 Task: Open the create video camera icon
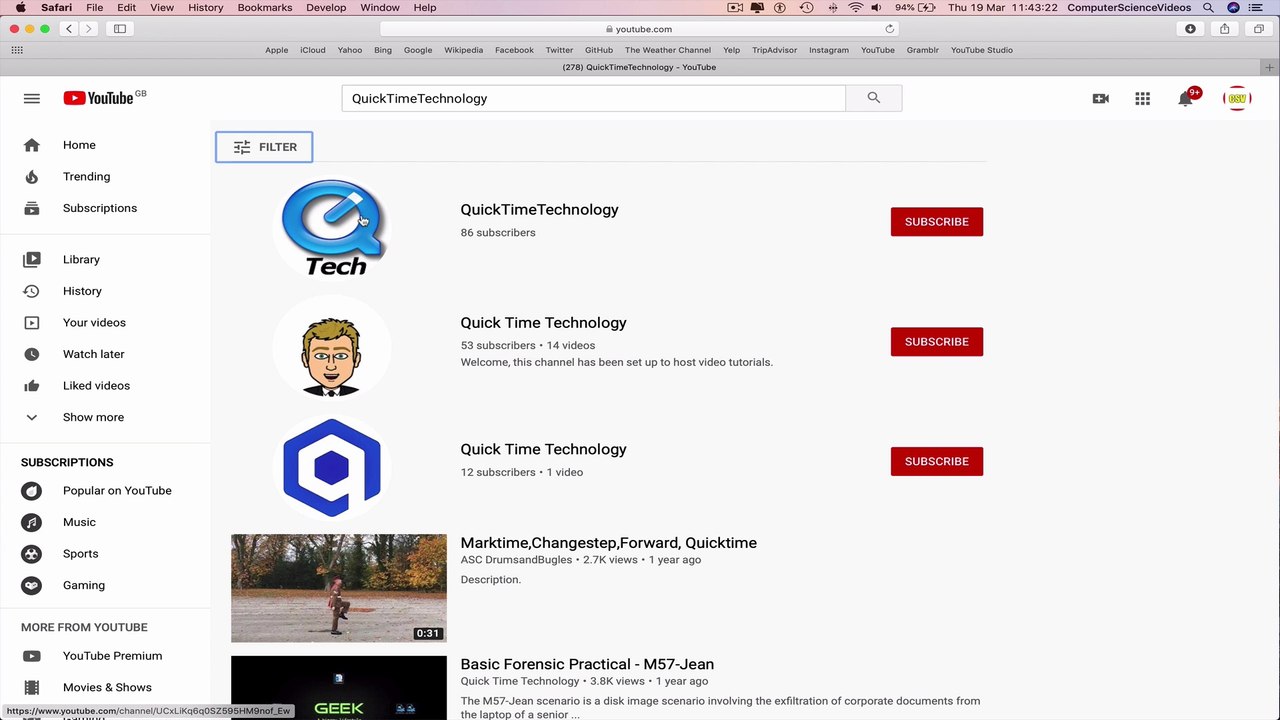tap(1101, 98)
